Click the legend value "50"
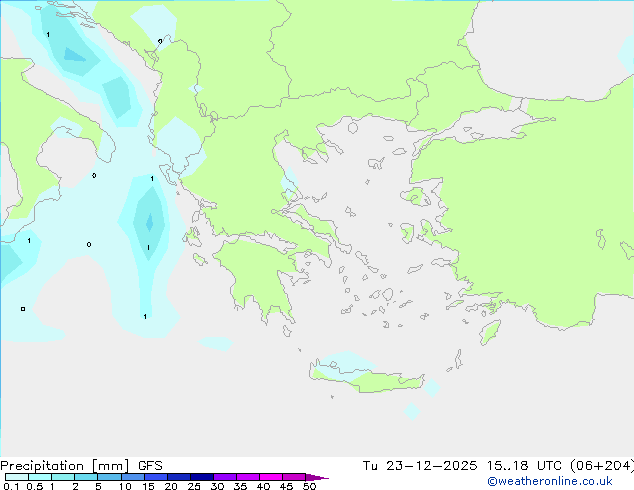Viewport: 634px width, 490px height. point(310,486)
